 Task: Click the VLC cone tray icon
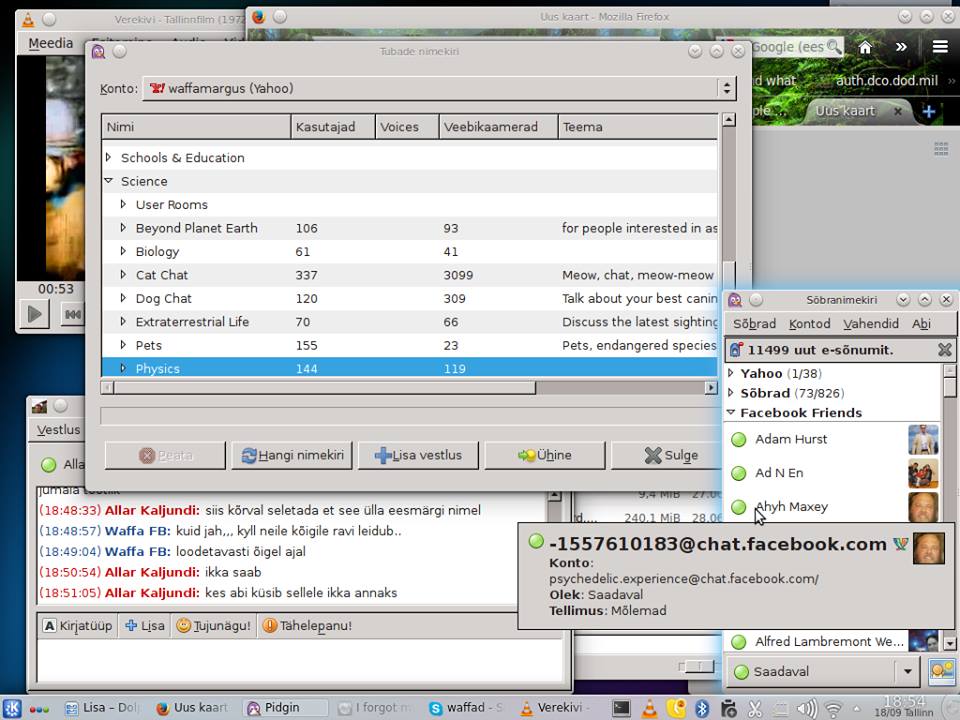click(650, 708)
